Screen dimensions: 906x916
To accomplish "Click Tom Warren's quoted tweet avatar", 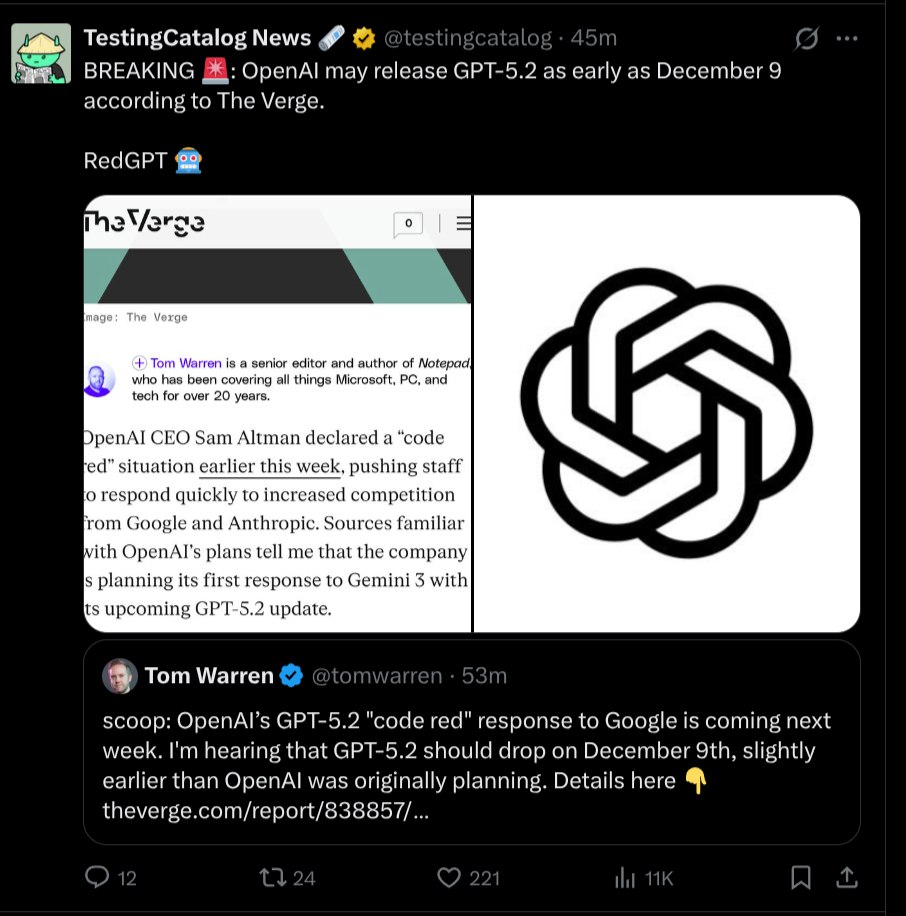I will pos(120,676).
